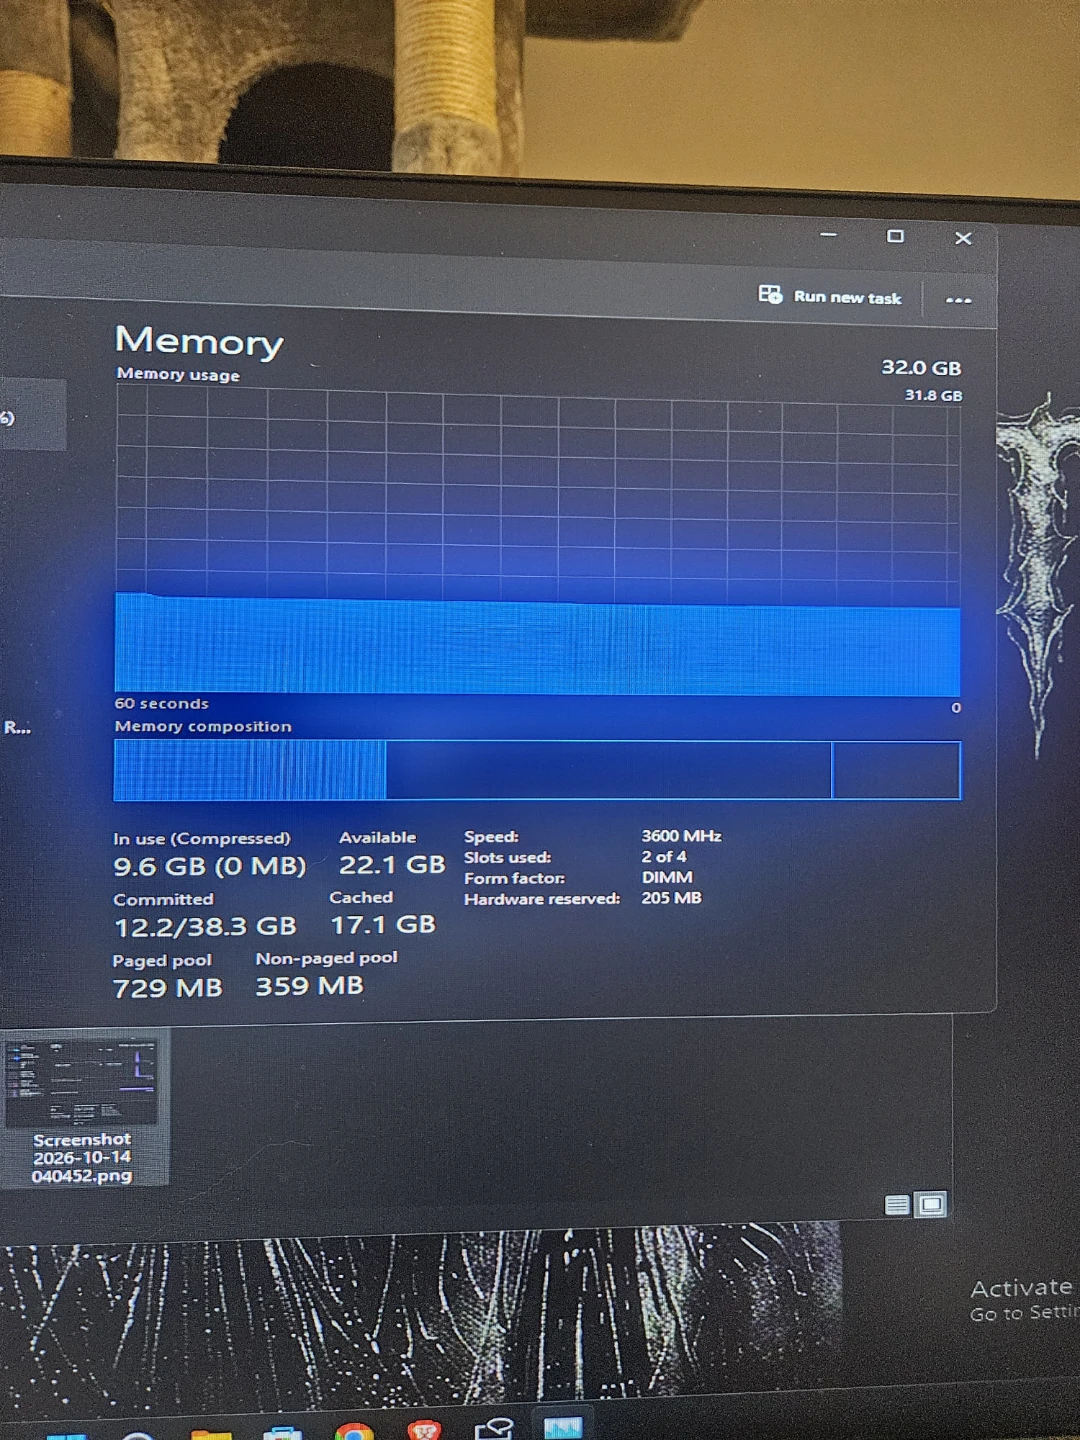Open Brave browser from the taskbar
Image resolution: width=1080 pixels, height=1440 pixels.
pyautogui.click(x=424, y=1431)
